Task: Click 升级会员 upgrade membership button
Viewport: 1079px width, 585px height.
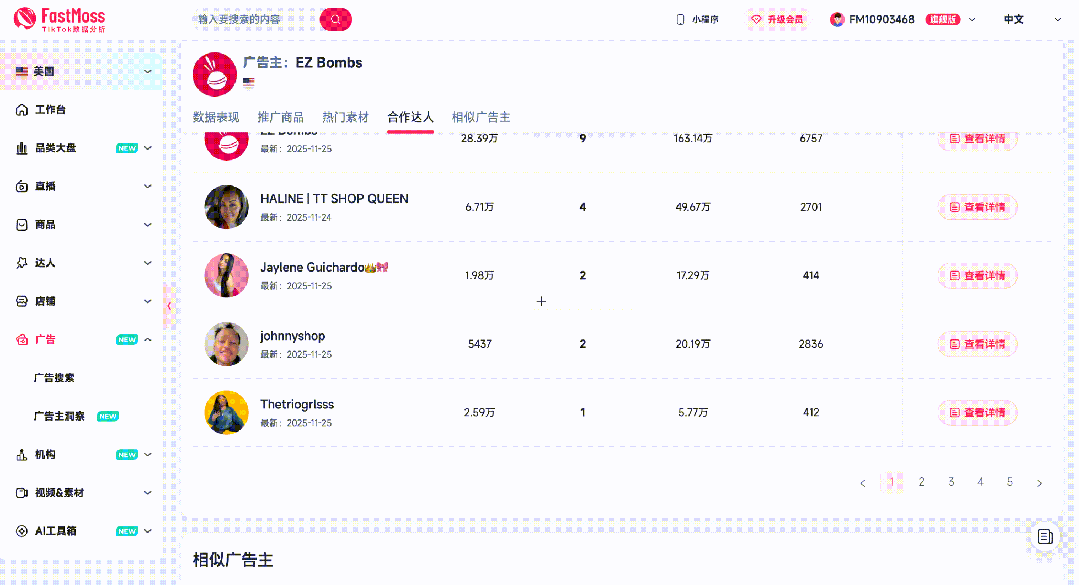Action: (778, 18)
